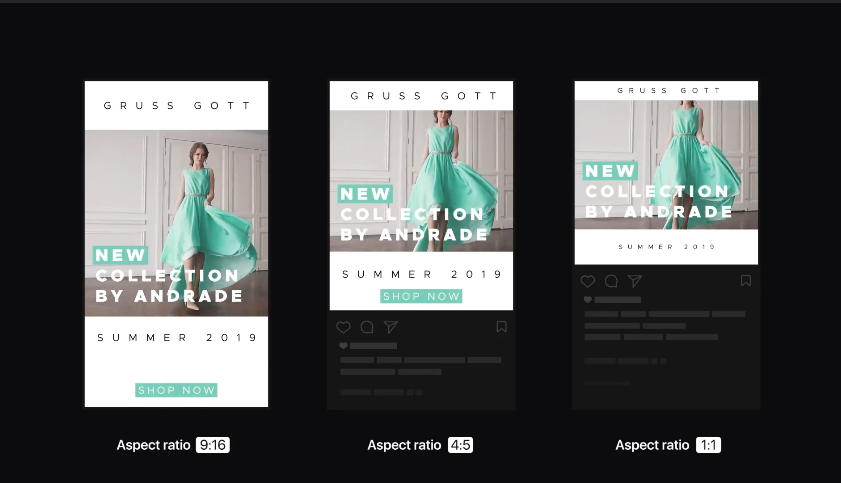Select the 1:1 aspect ratio badge

click(709, 445)
